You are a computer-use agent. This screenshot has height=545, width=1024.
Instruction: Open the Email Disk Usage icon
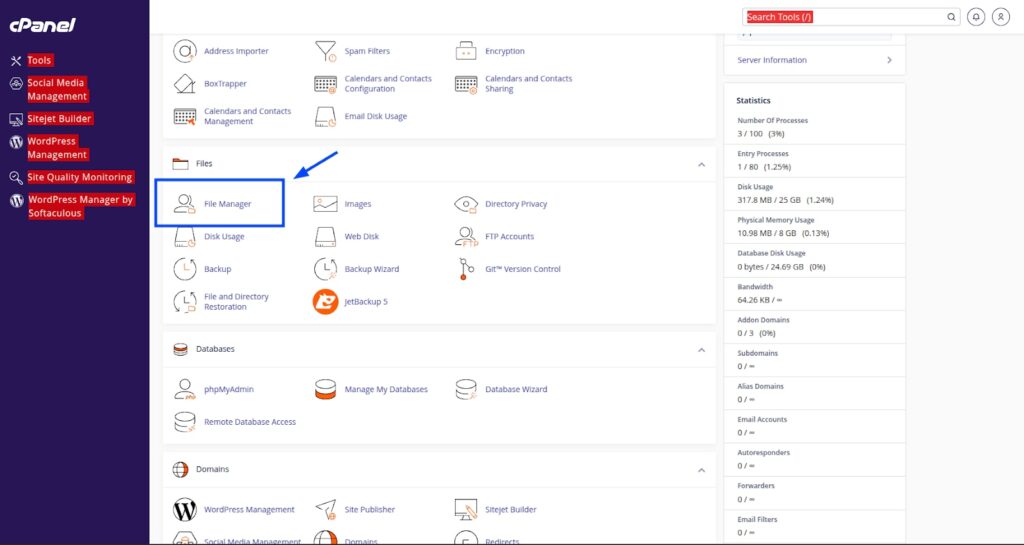(x=325, y=116)
